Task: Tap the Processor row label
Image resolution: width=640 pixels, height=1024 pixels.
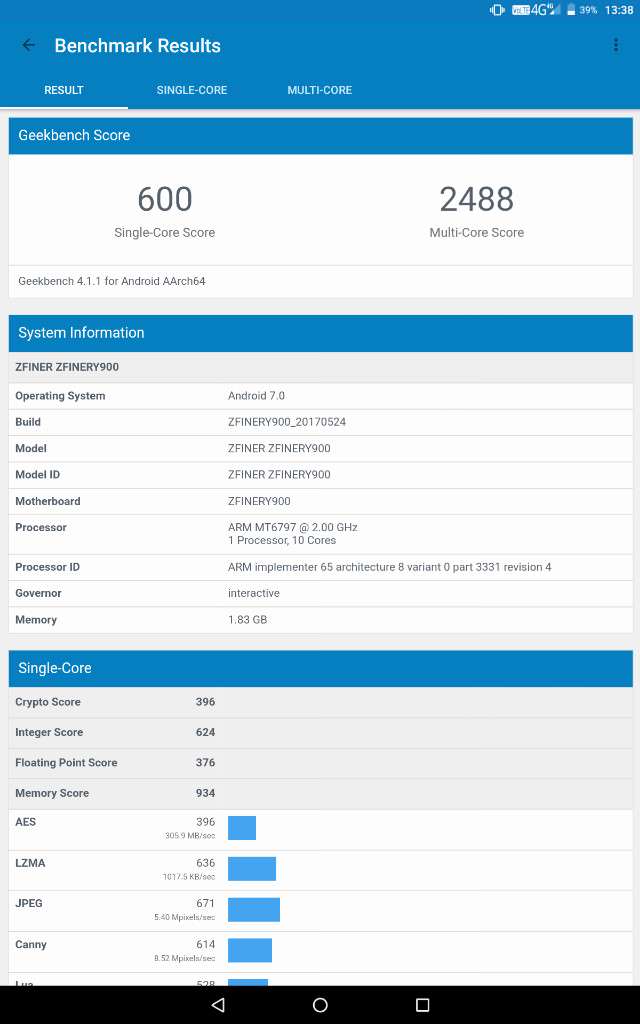Action: click(x=41, y=528)
